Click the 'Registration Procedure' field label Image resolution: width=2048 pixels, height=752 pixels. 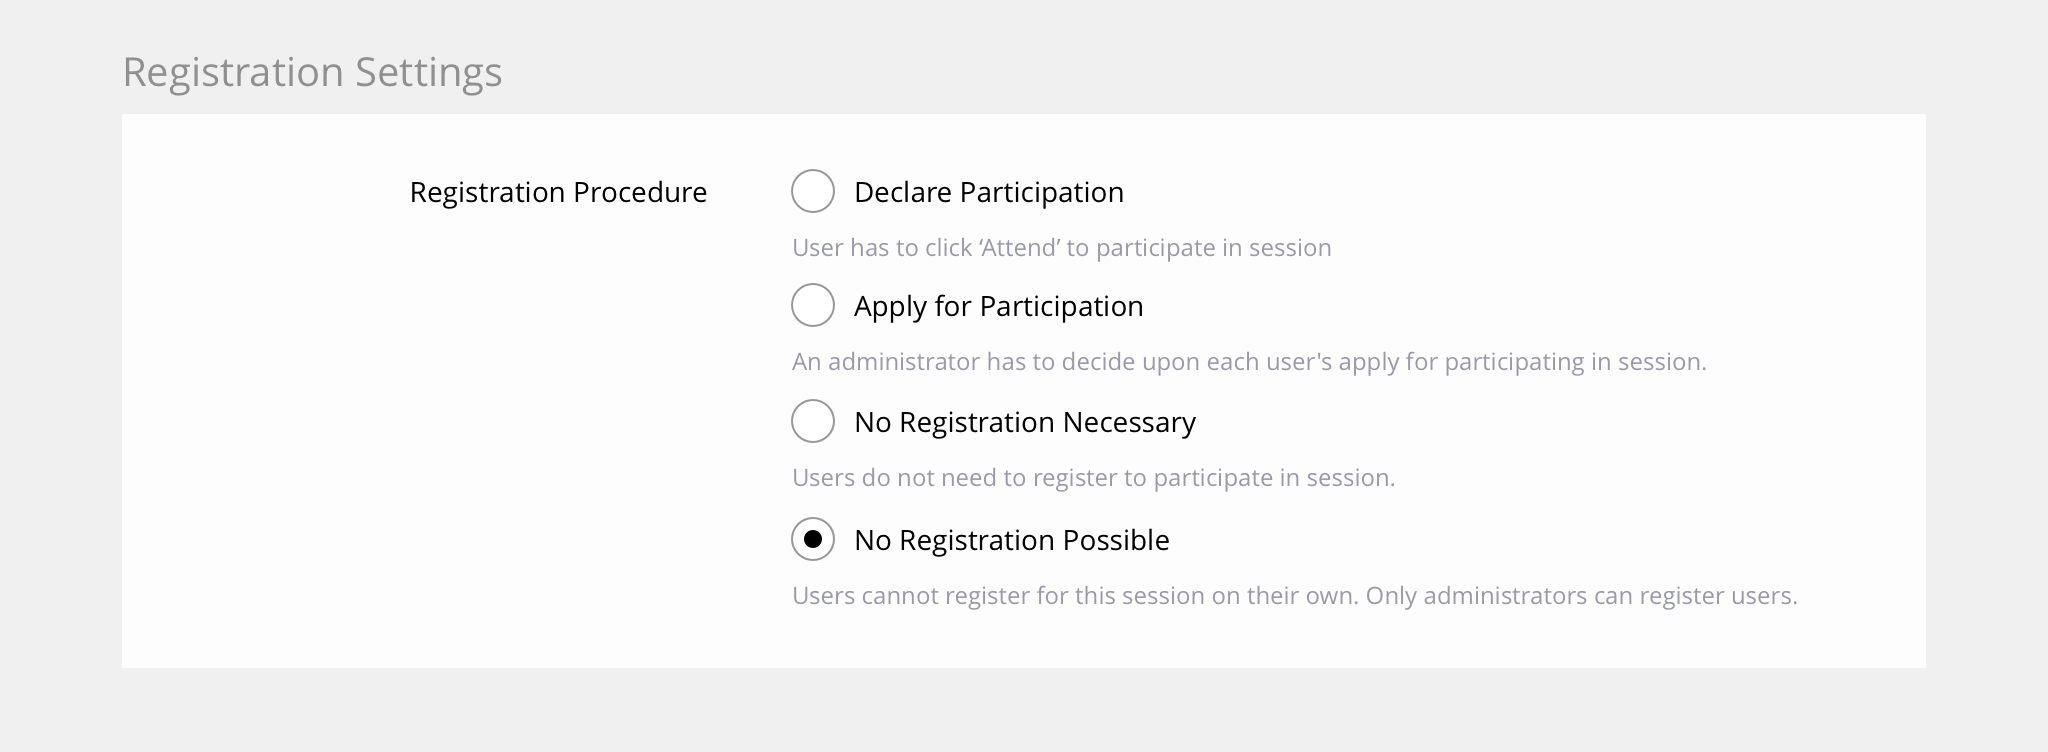pos(558,192)
